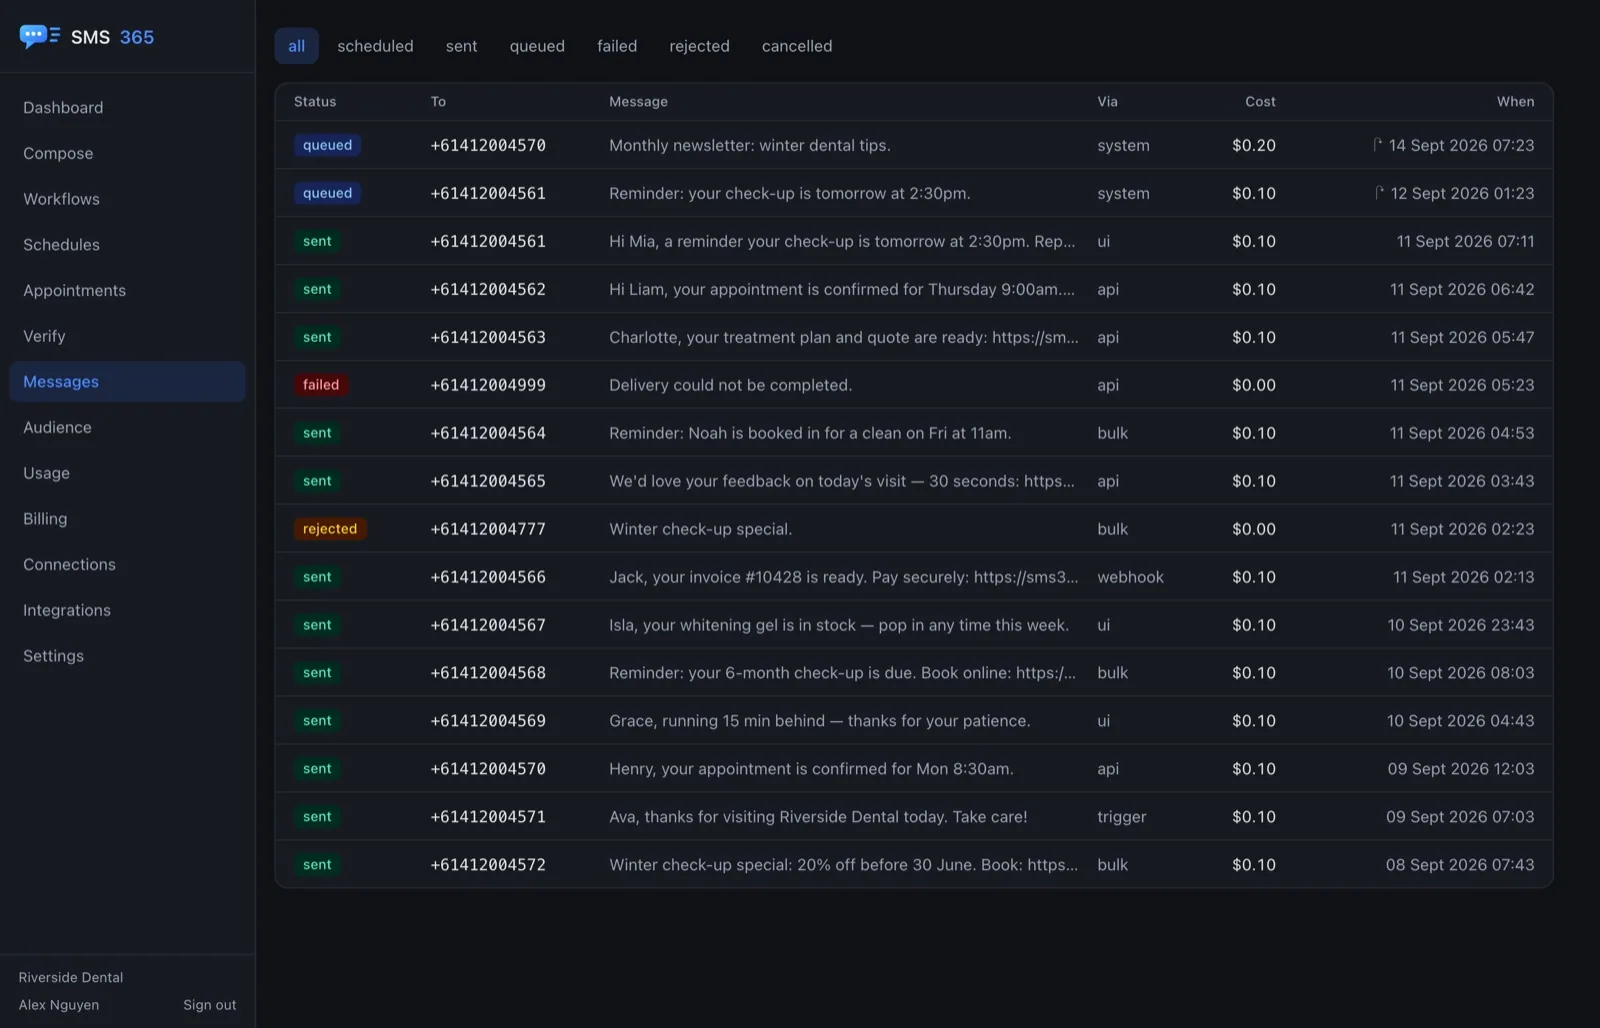Open message 'Reminder: Noah is booked in'
The width and height of the screenshot is (1600, 1028).
(x=810, y=433)
